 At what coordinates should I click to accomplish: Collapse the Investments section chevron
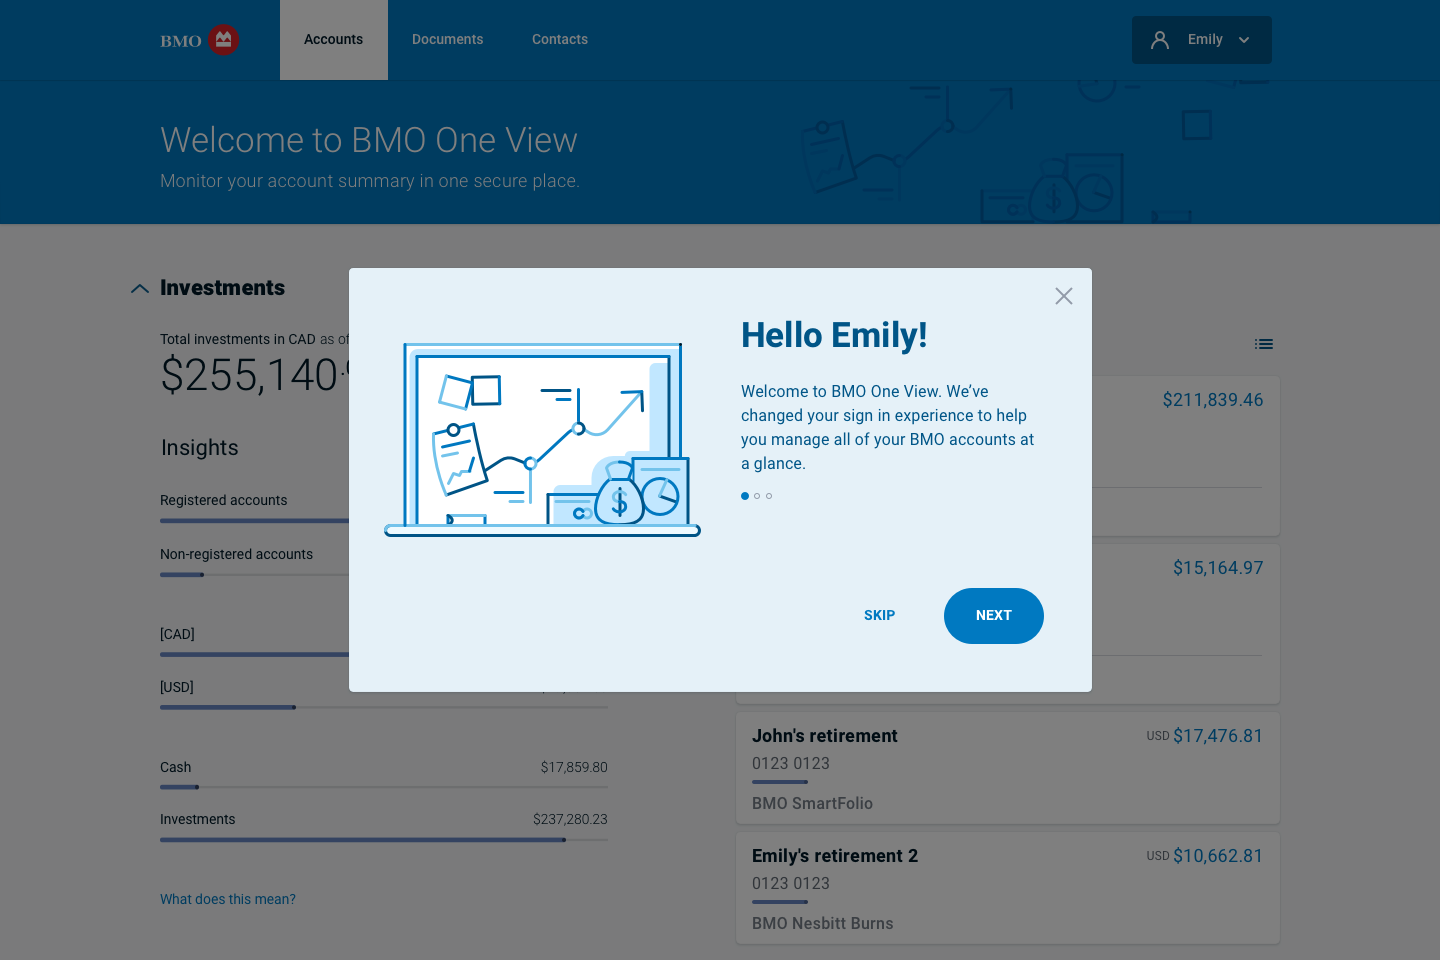click(140, 289)
